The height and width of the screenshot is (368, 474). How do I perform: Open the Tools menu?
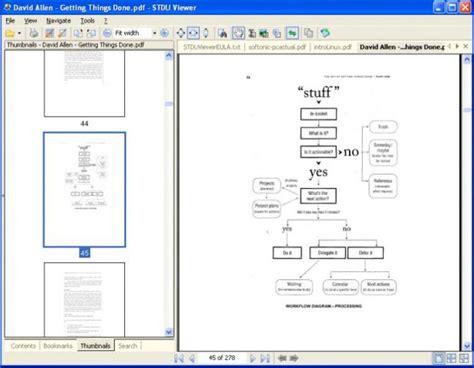click(x=87, y=21)
